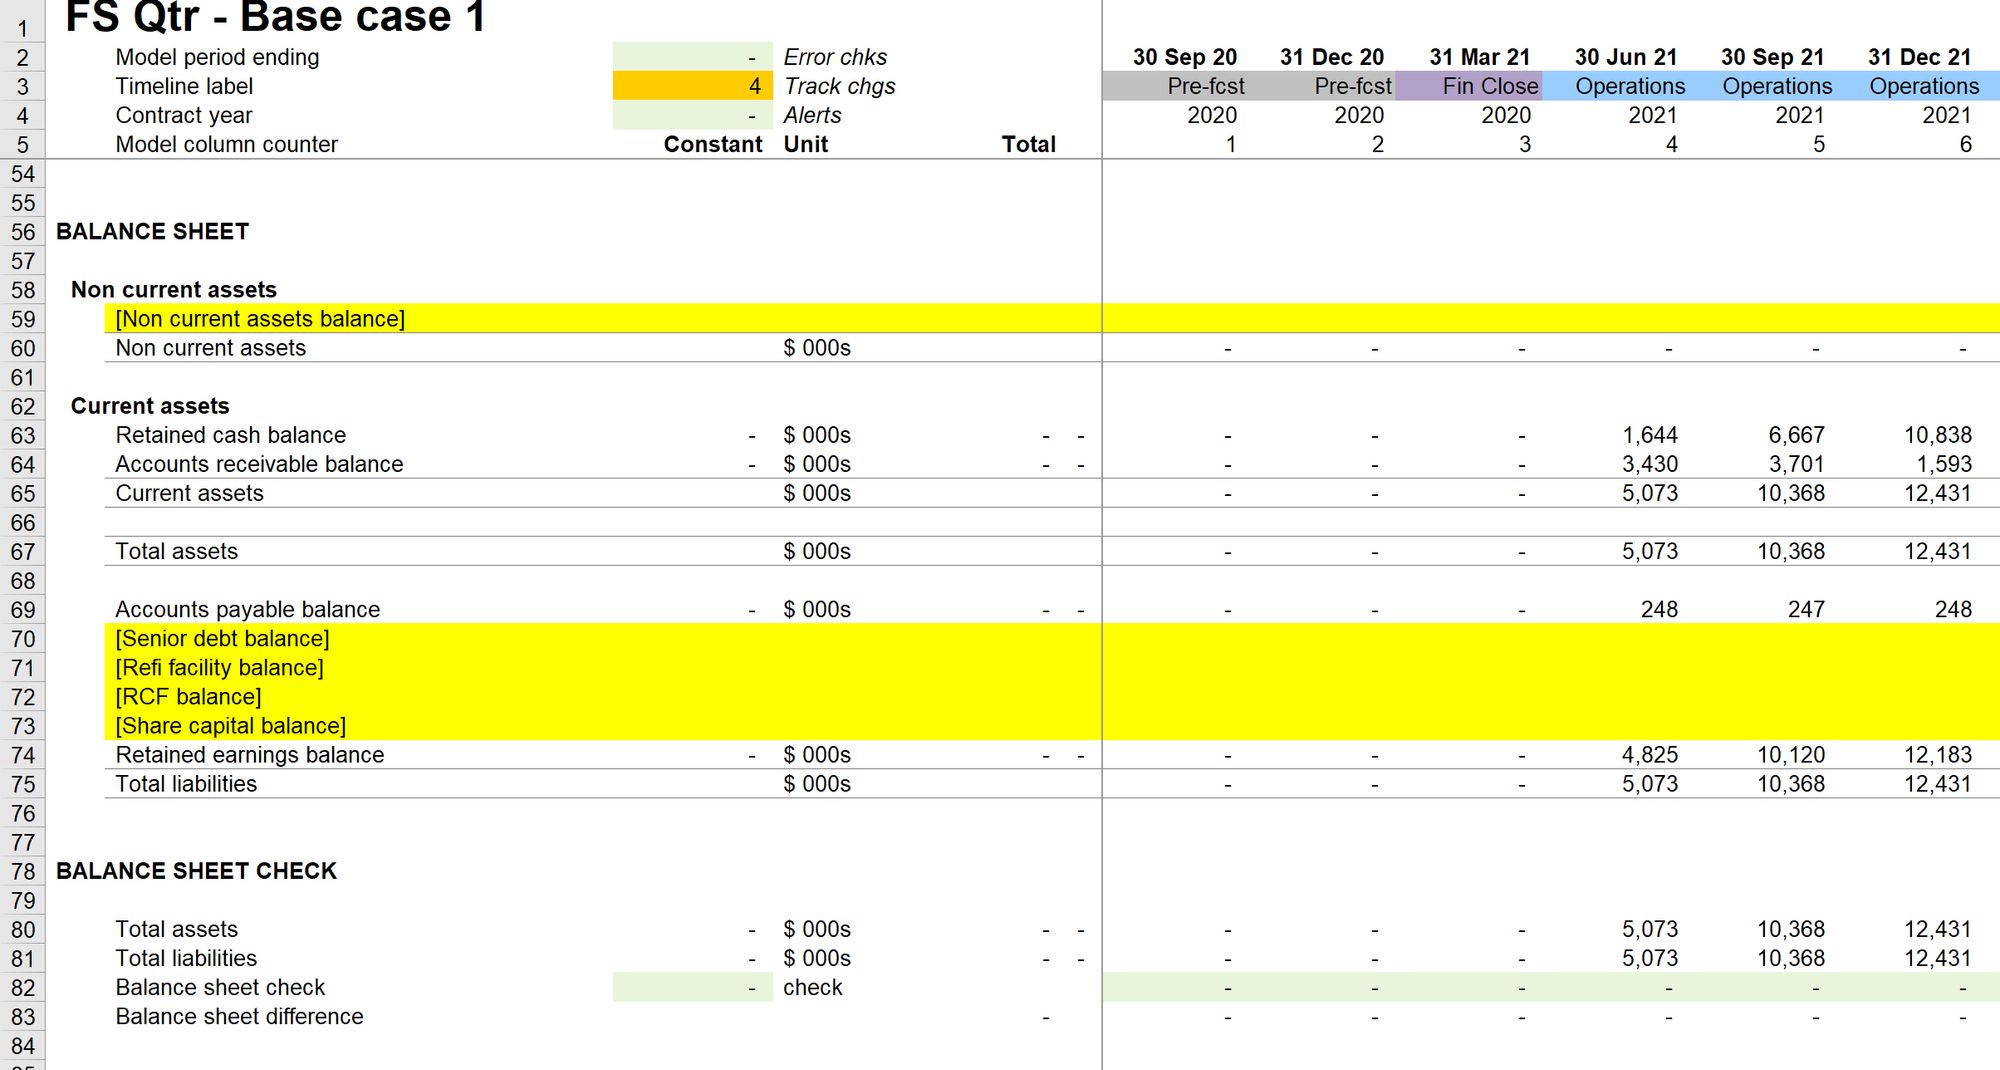Click the retained cash value 1,644
This screenshot has width=2000, height=1070.
[x=1649, y=435]
